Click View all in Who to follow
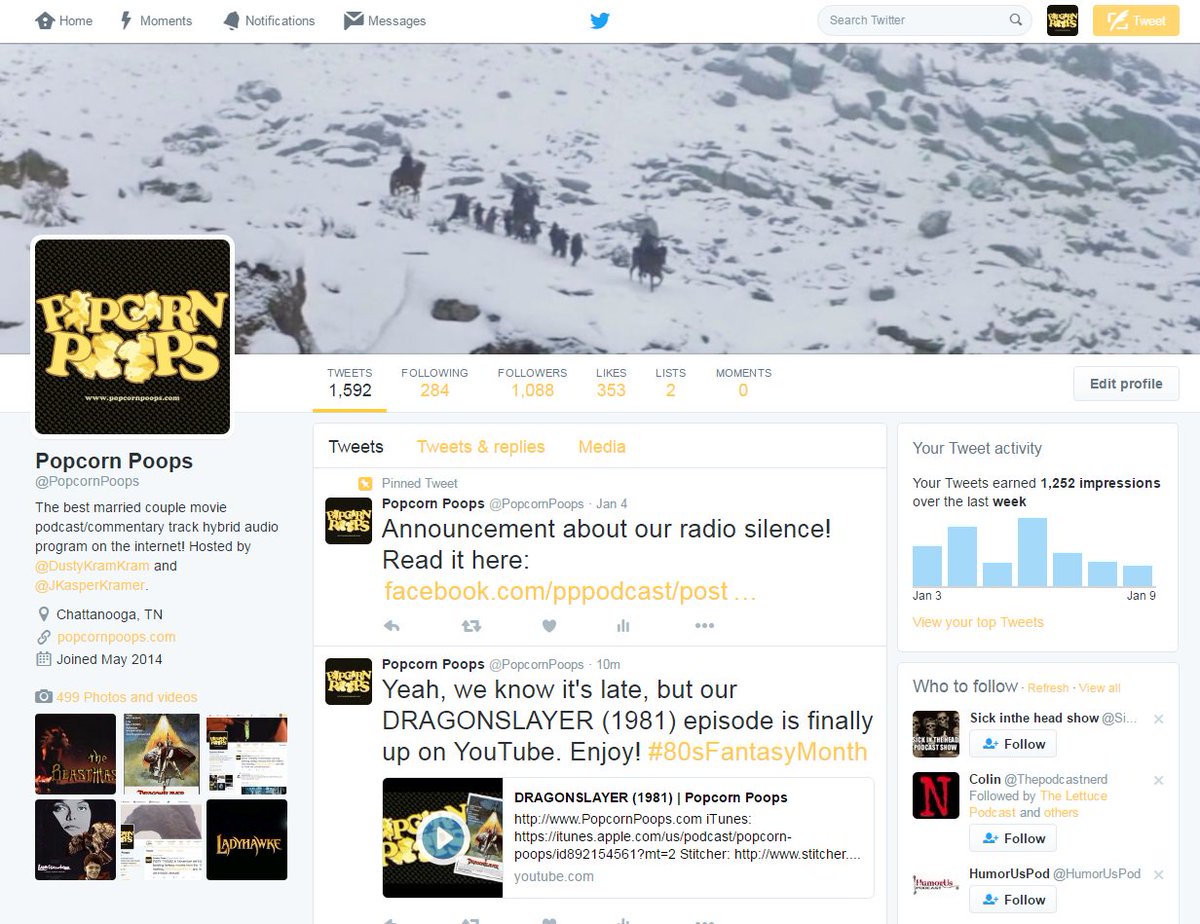1200x924 pixels. (x=1099, y=688)
